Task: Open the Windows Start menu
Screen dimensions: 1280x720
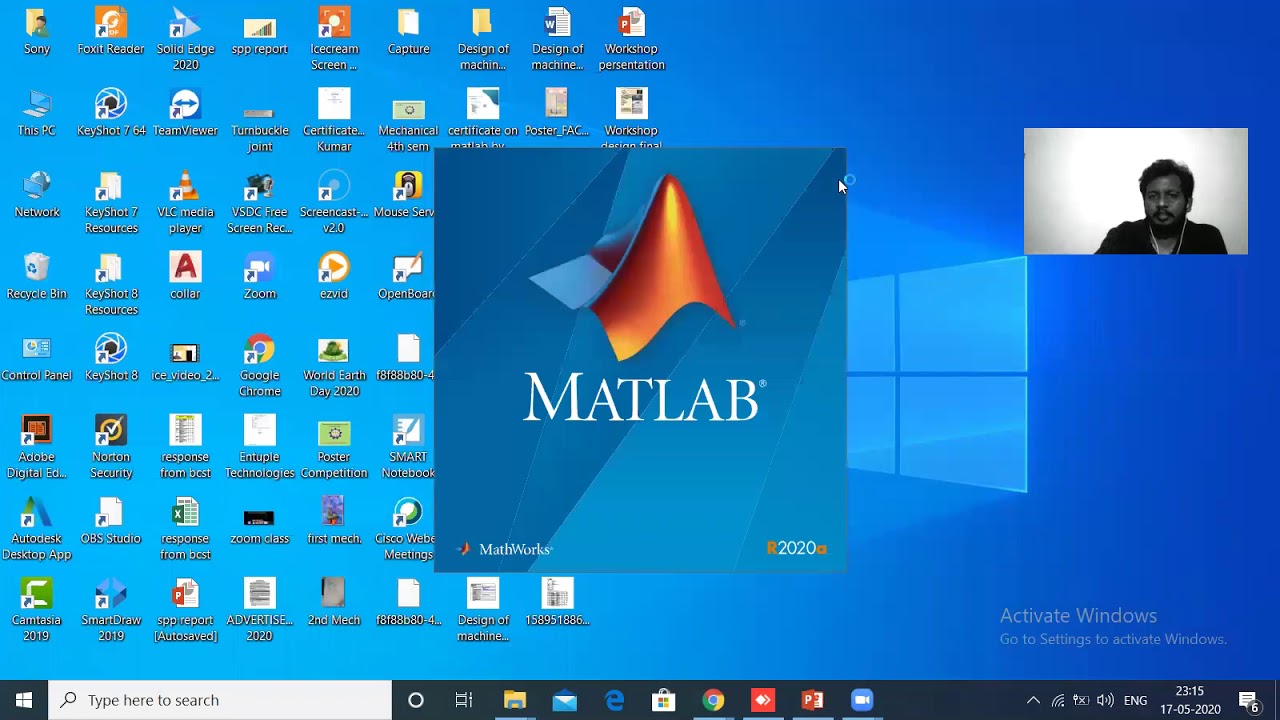Action: click(24, 700)
